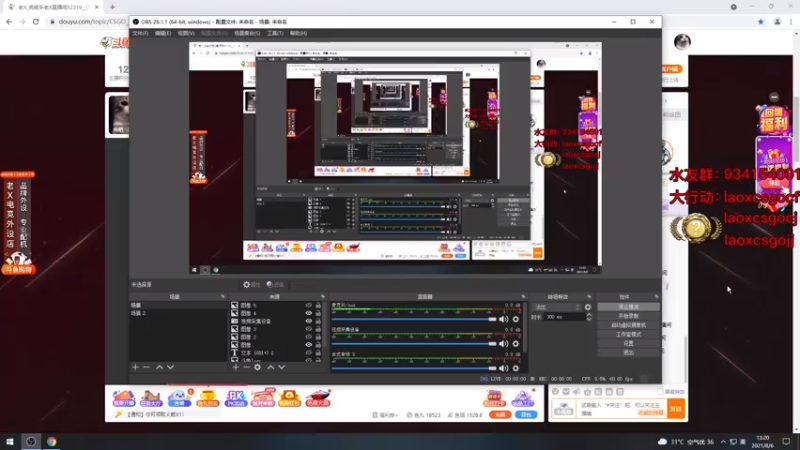This screenshot has height=450, width=800.
Task: Open scene transition properties gear
Action: point(588,307)
